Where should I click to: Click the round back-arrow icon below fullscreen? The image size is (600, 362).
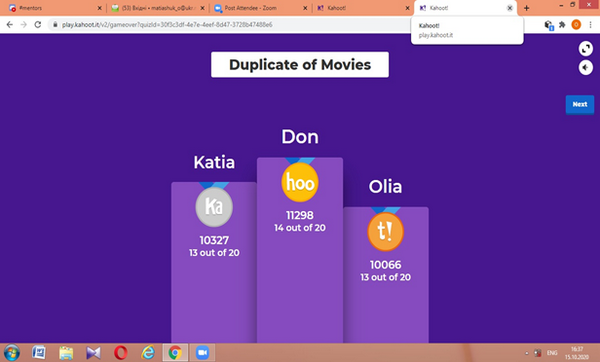[585, 68]
